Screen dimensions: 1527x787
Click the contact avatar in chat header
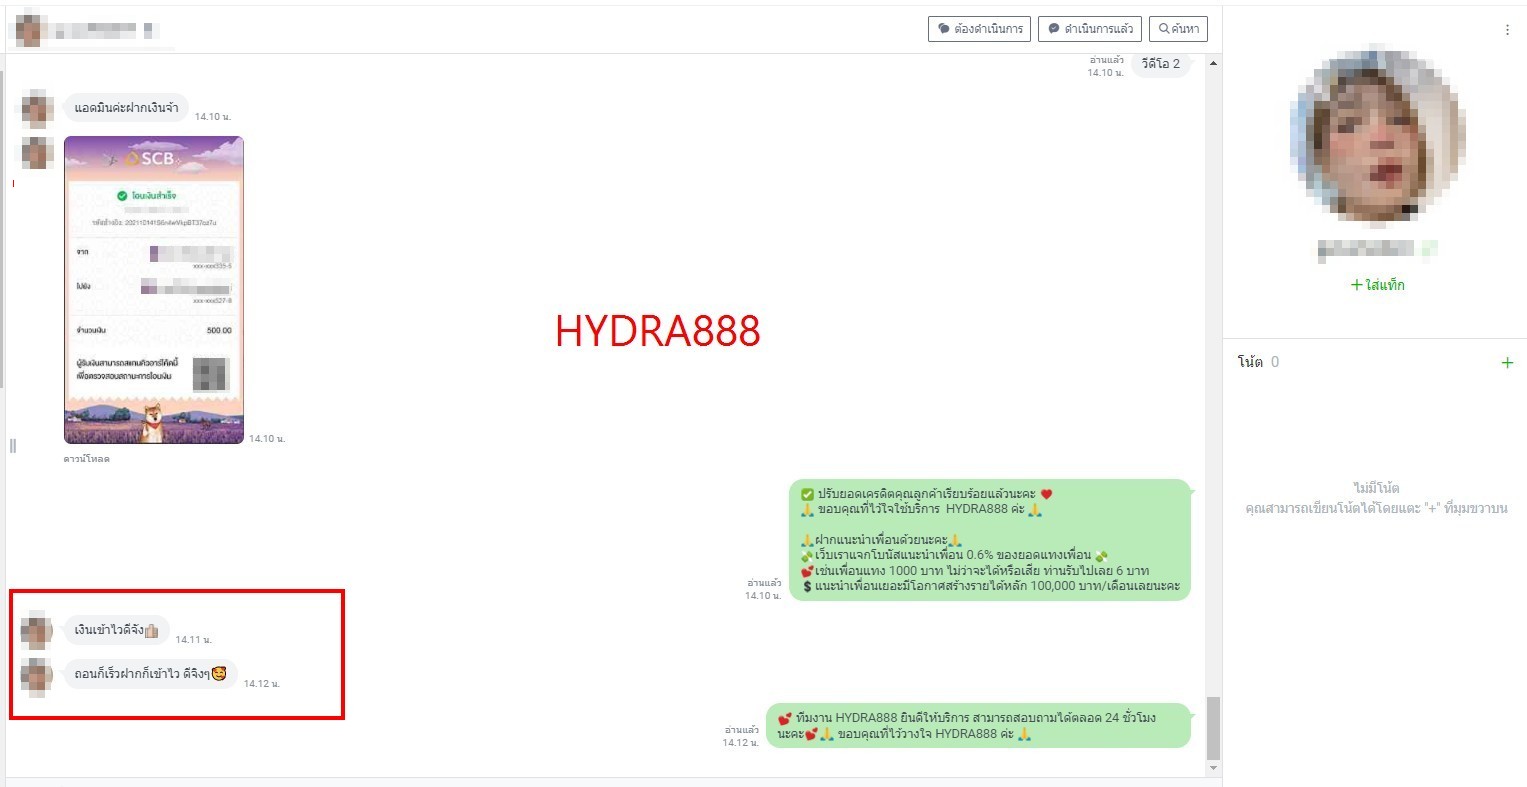[x=29, y=29]
